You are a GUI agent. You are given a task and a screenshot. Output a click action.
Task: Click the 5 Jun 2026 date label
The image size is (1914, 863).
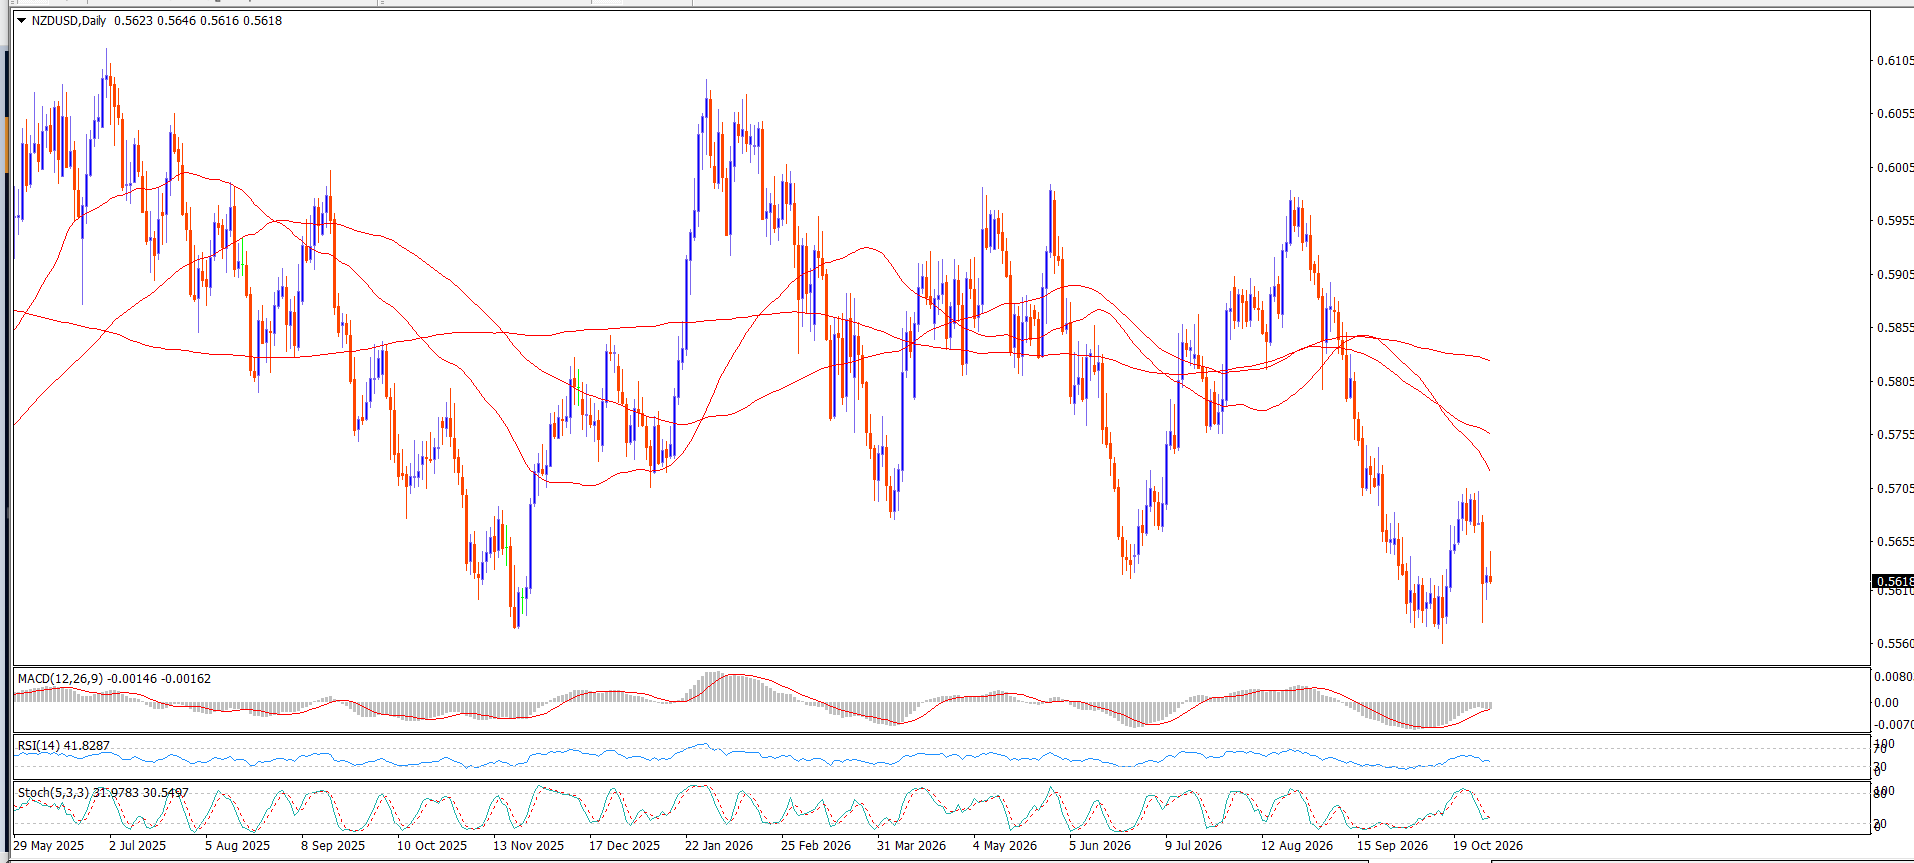(1100, 846)
